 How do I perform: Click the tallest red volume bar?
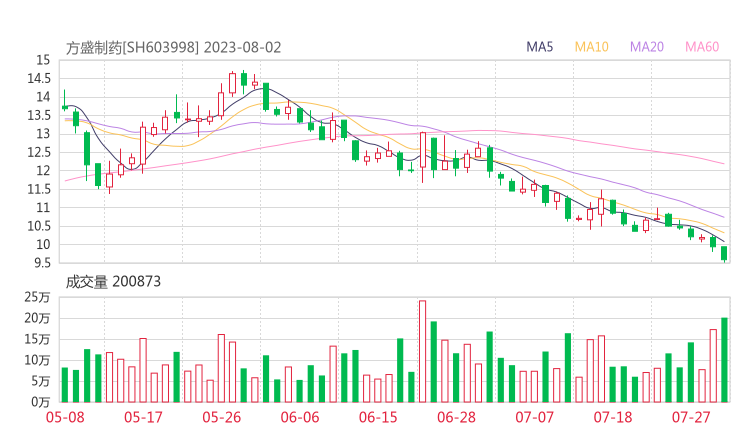tap(422, 351)
